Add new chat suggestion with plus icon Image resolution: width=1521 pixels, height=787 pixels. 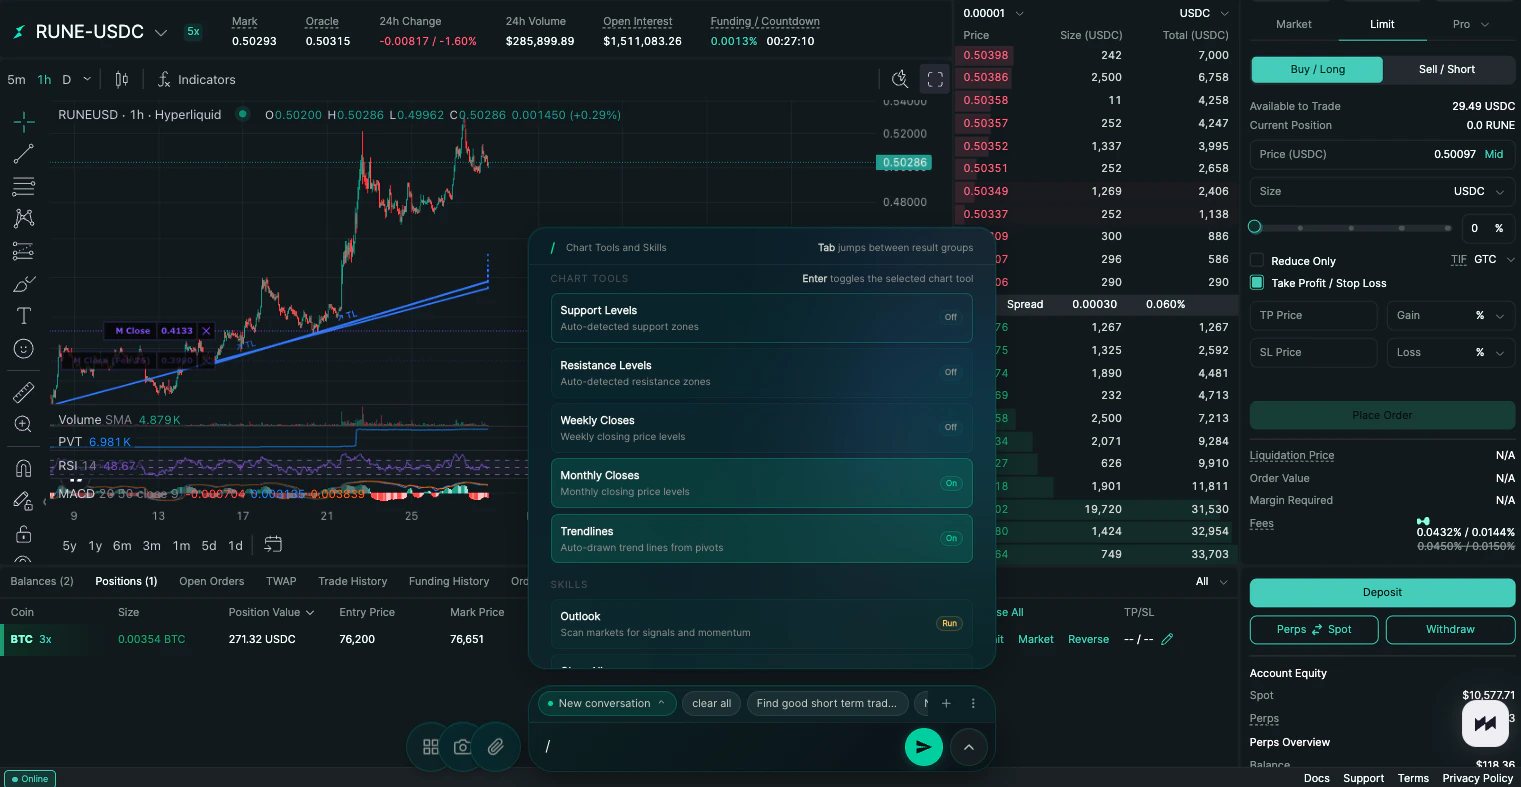[x=946, y=703]
